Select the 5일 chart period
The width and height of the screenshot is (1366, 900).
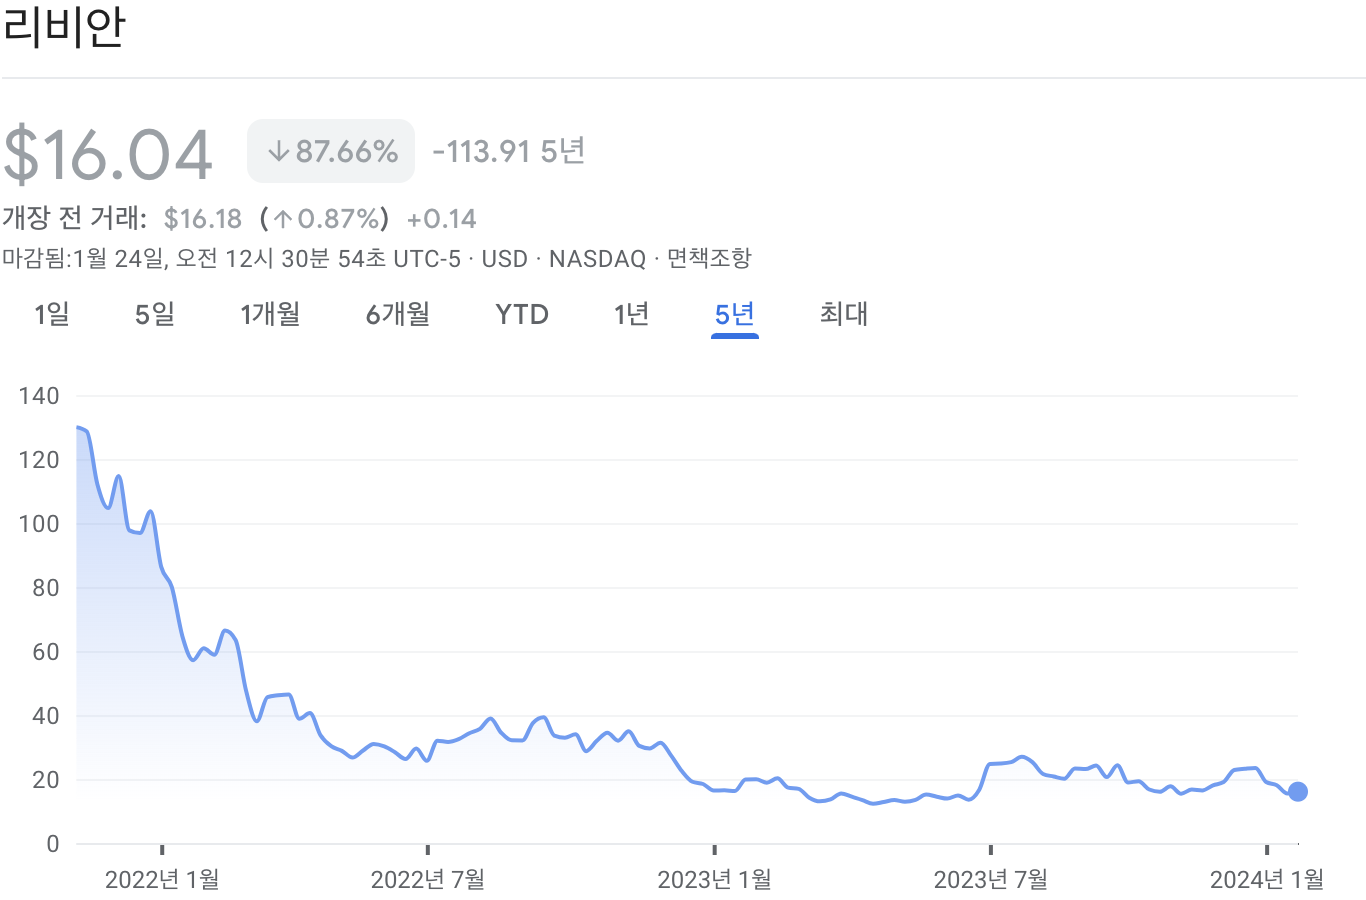(x=154, y=314)
